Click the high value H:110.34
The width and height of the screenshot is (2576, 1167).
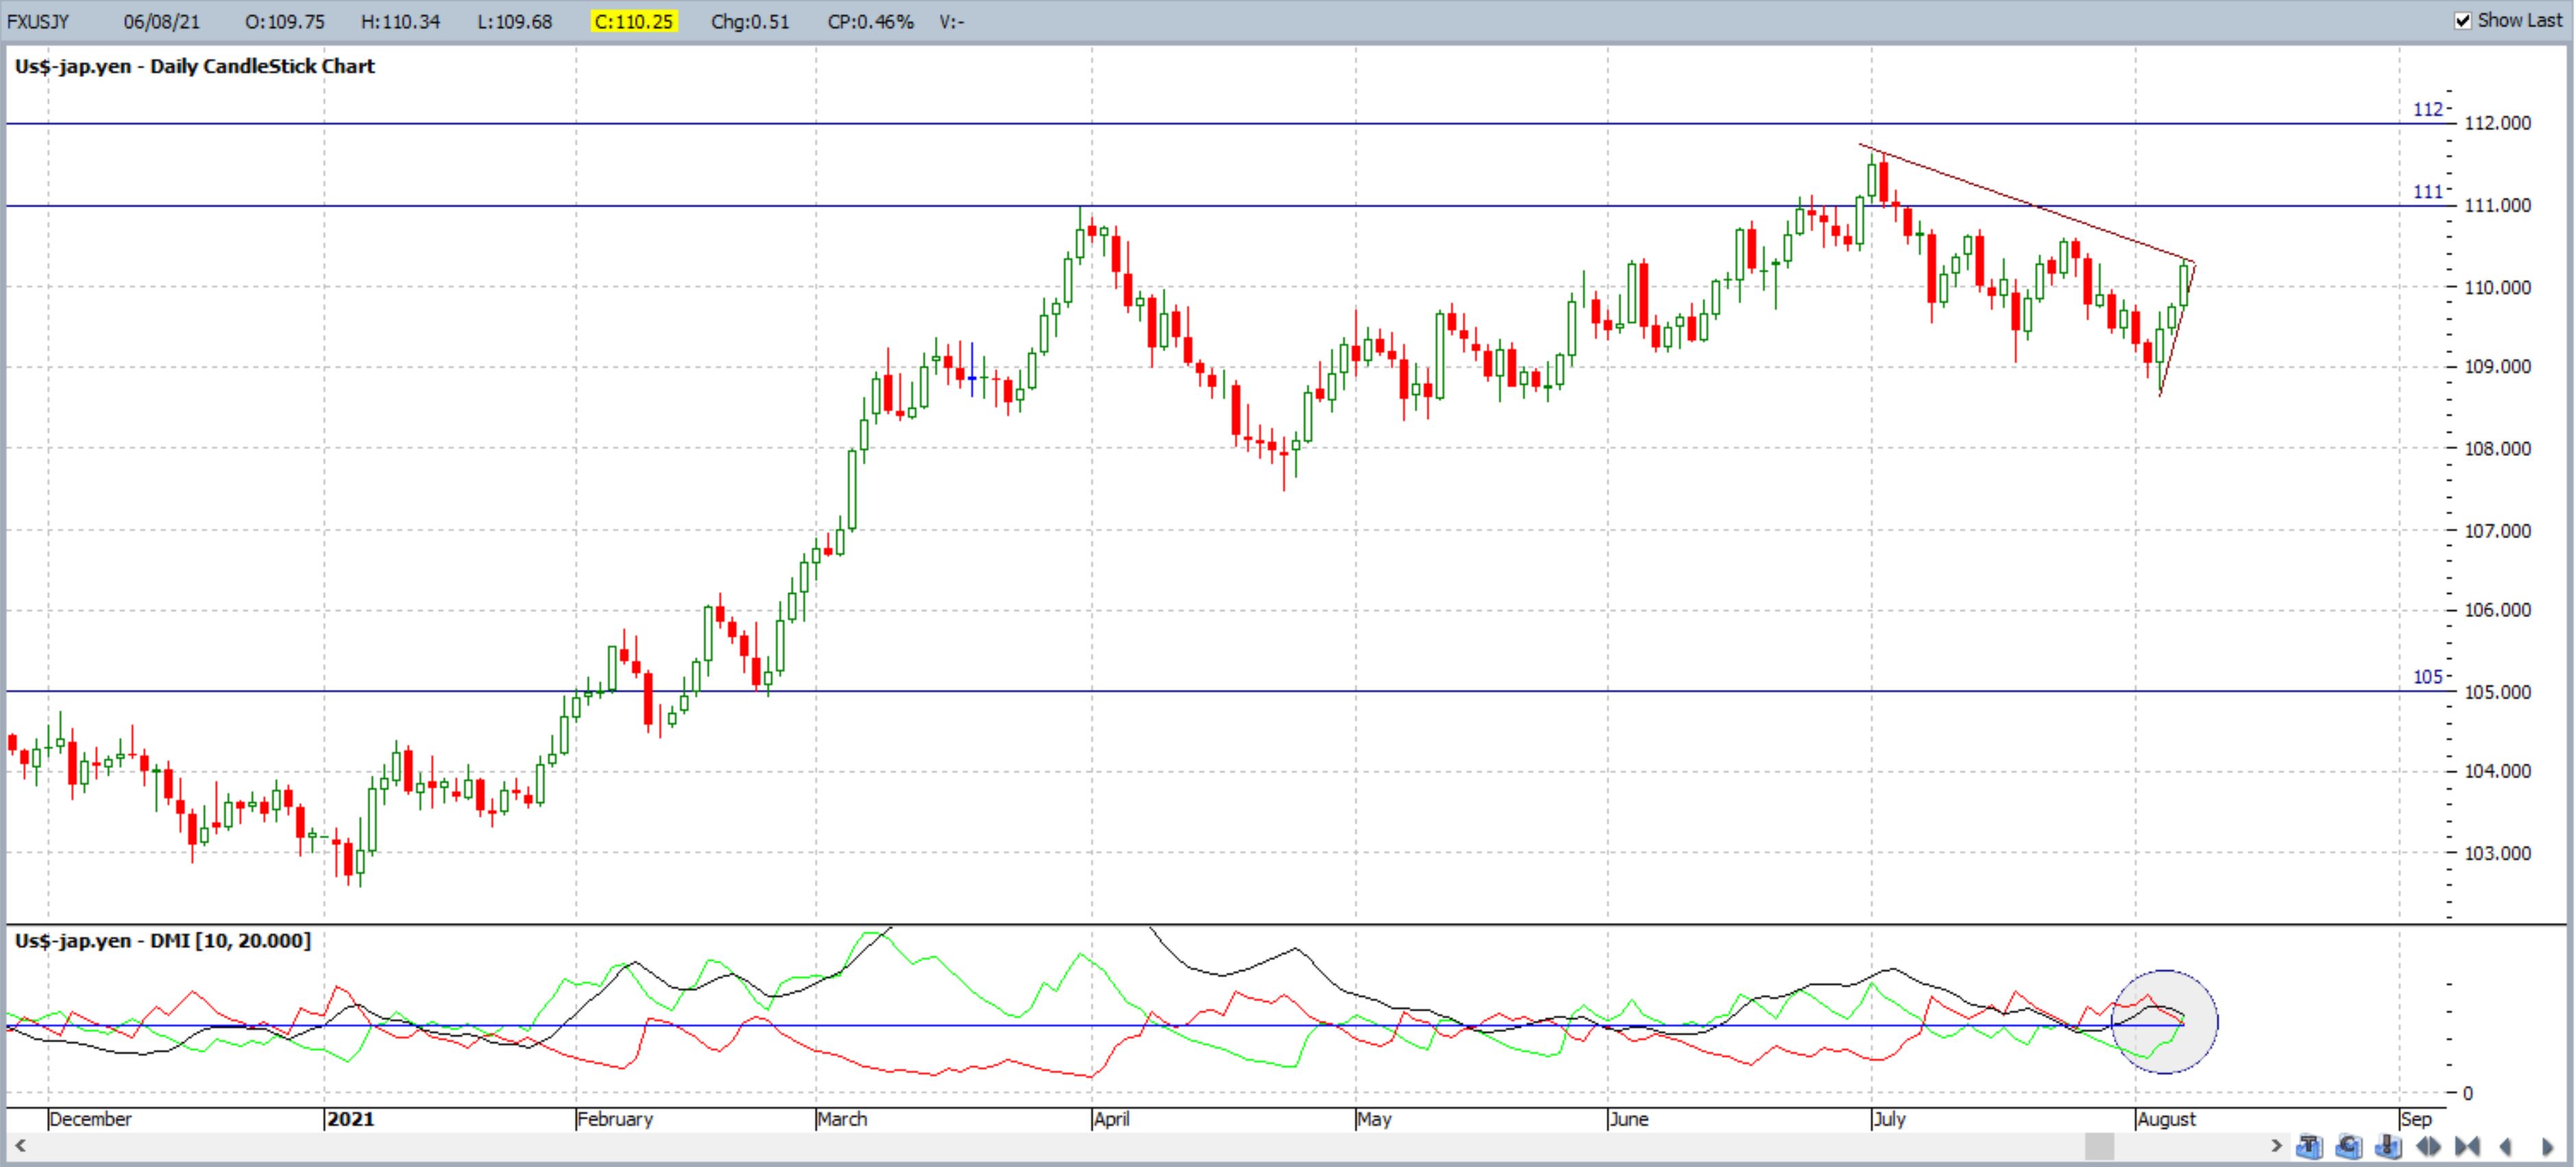400,21
